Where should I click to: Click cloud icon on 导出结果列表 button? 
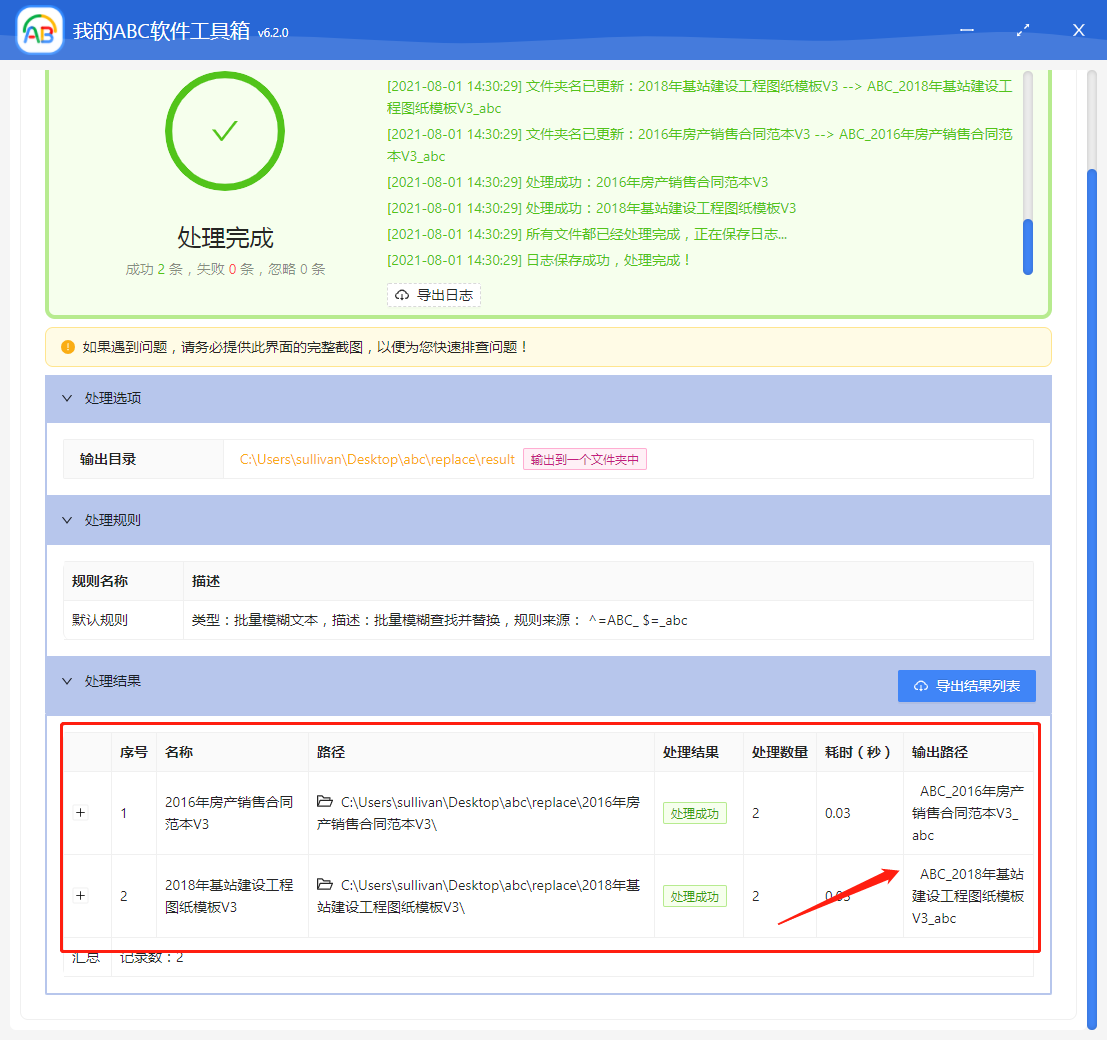point(920,686)
